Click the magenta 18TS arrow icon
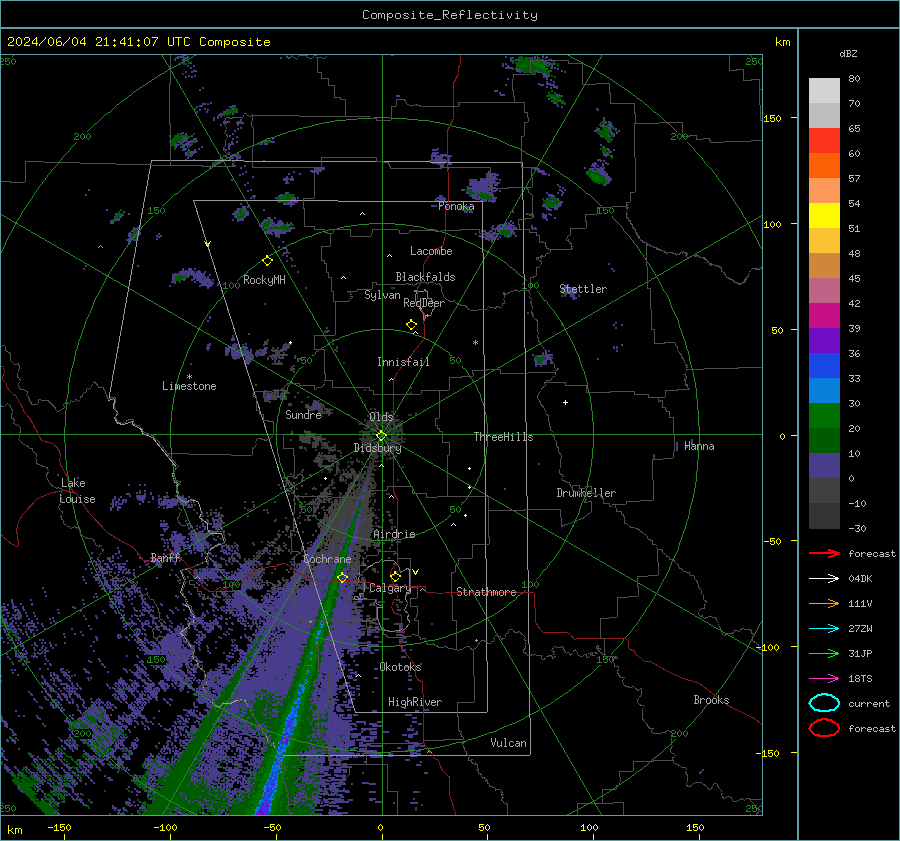This screenshot has height=841, width=900. pos(824,679)
